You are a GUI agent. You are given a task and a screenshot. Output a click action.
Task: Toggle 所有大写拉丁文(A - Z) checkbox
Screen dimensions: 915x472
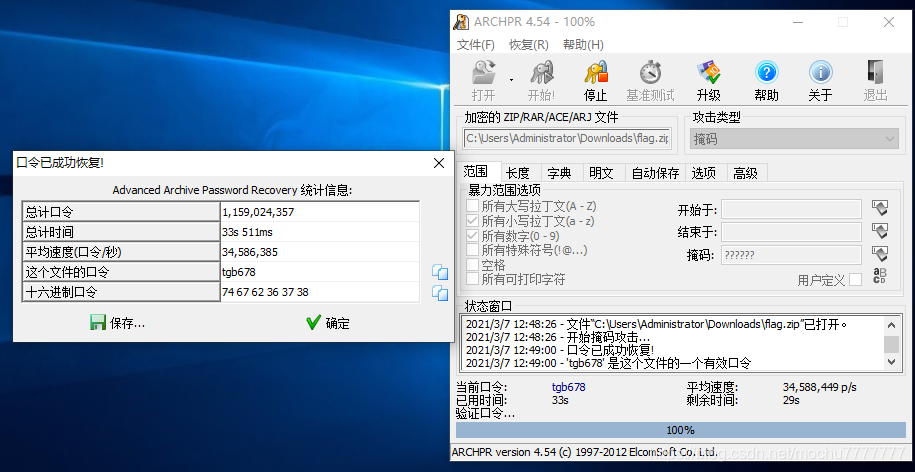472,206
